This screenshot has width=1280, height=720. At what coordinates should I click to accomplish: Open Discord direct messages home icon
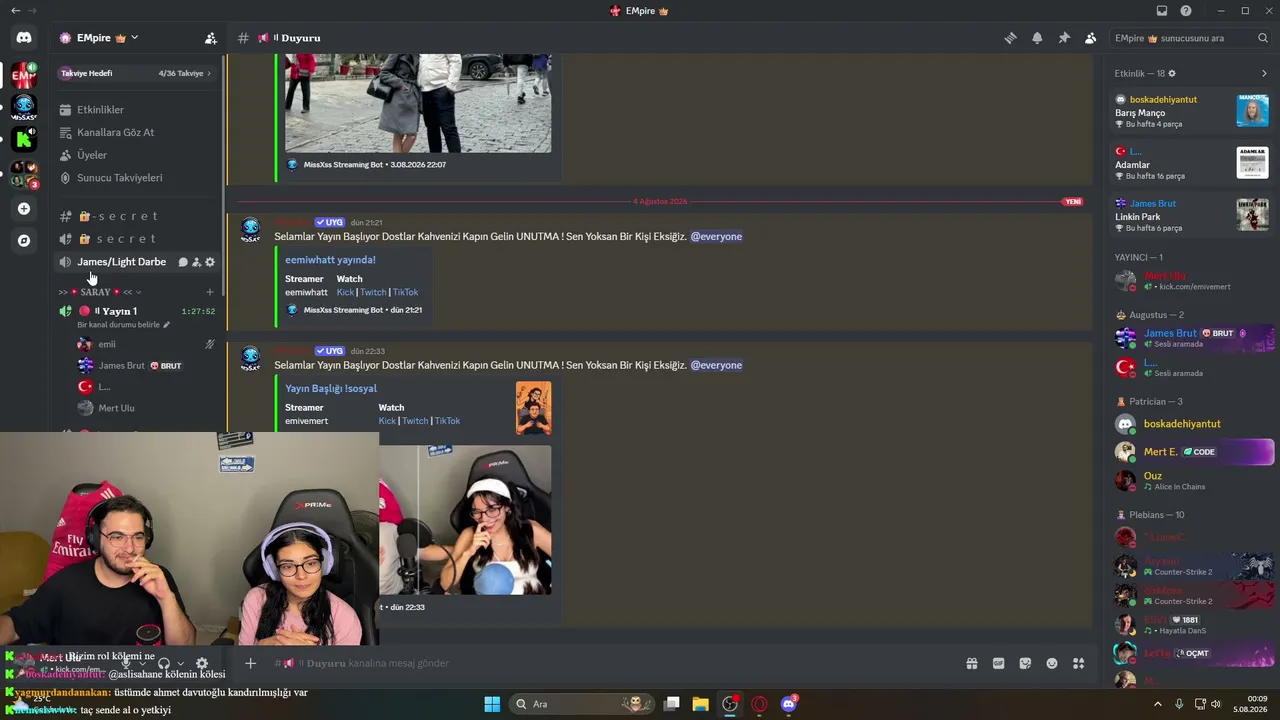(x=24, y=38)
